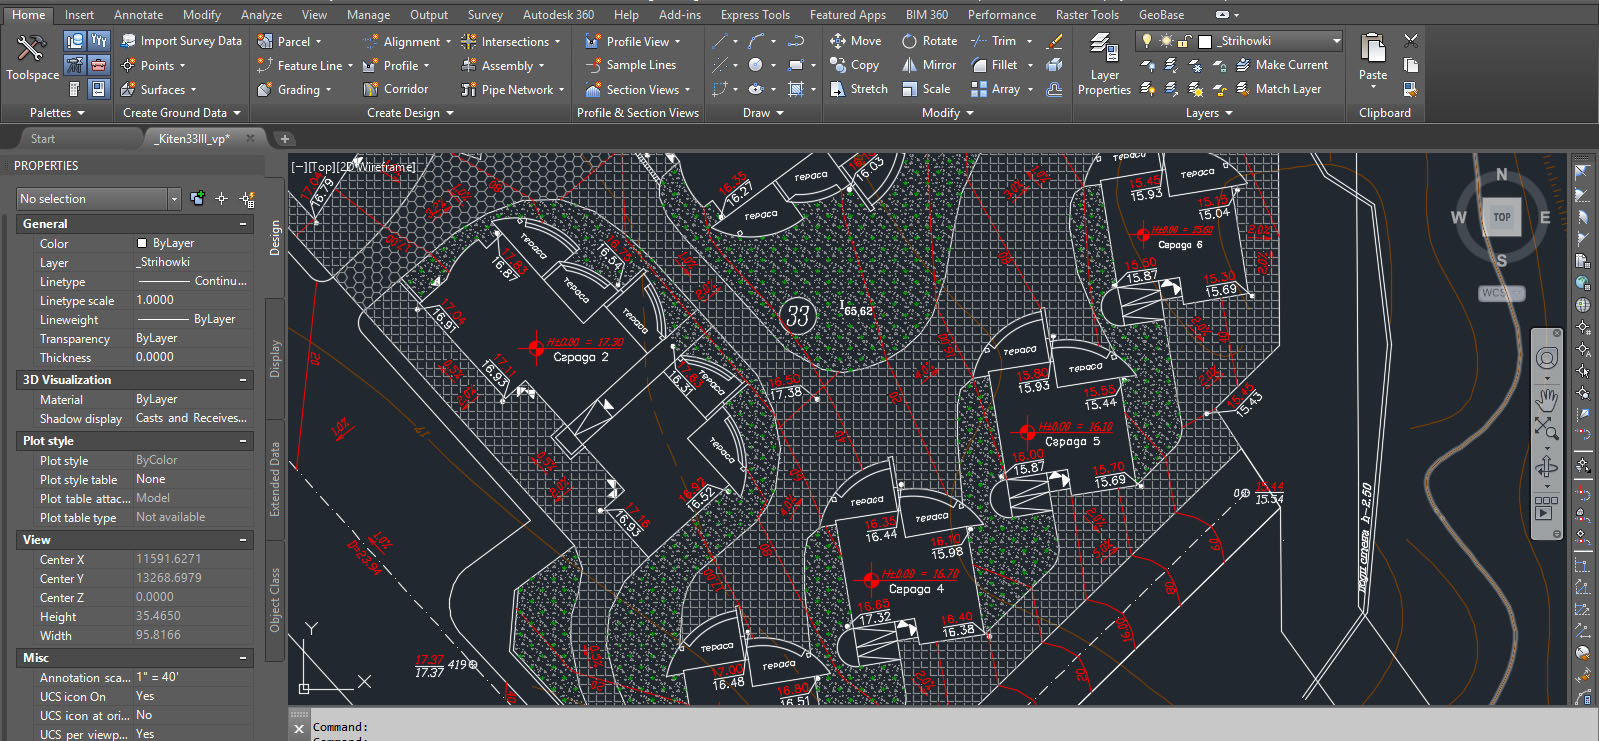Select the Extended Data side tab
Image resolution: width=1599 pixels, height=741 pixels.
(x=275, y=479)
